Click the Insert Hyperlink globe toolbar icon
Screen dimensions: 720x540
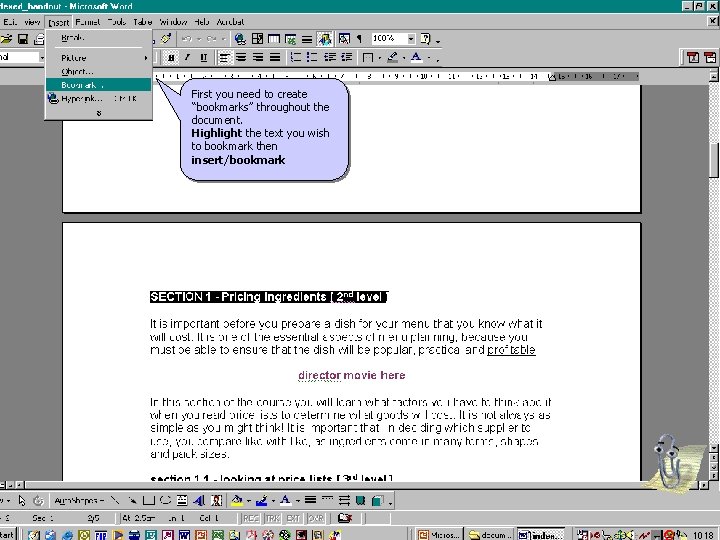(240, 39)
